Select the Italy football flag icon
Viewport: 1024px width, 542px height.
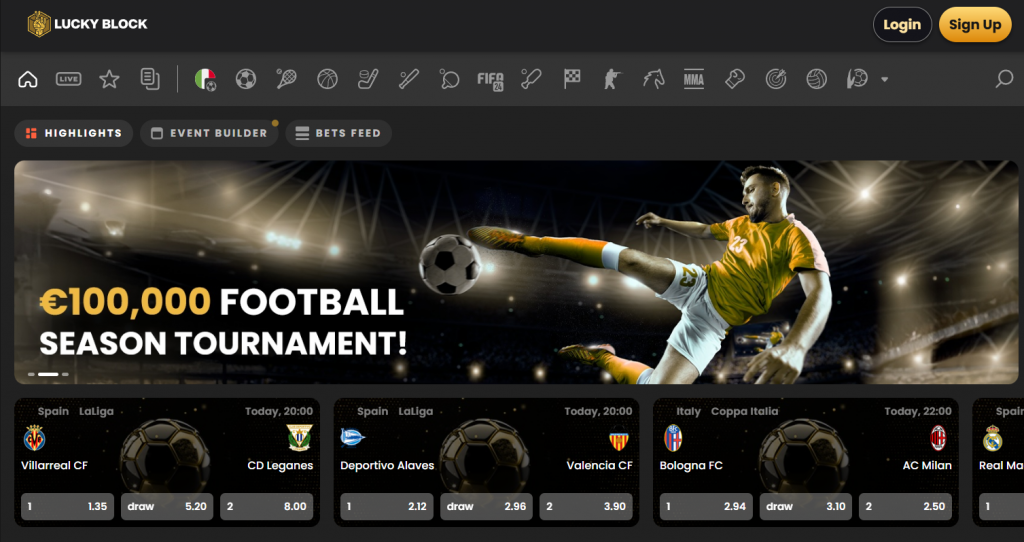(x=205, y=80)
